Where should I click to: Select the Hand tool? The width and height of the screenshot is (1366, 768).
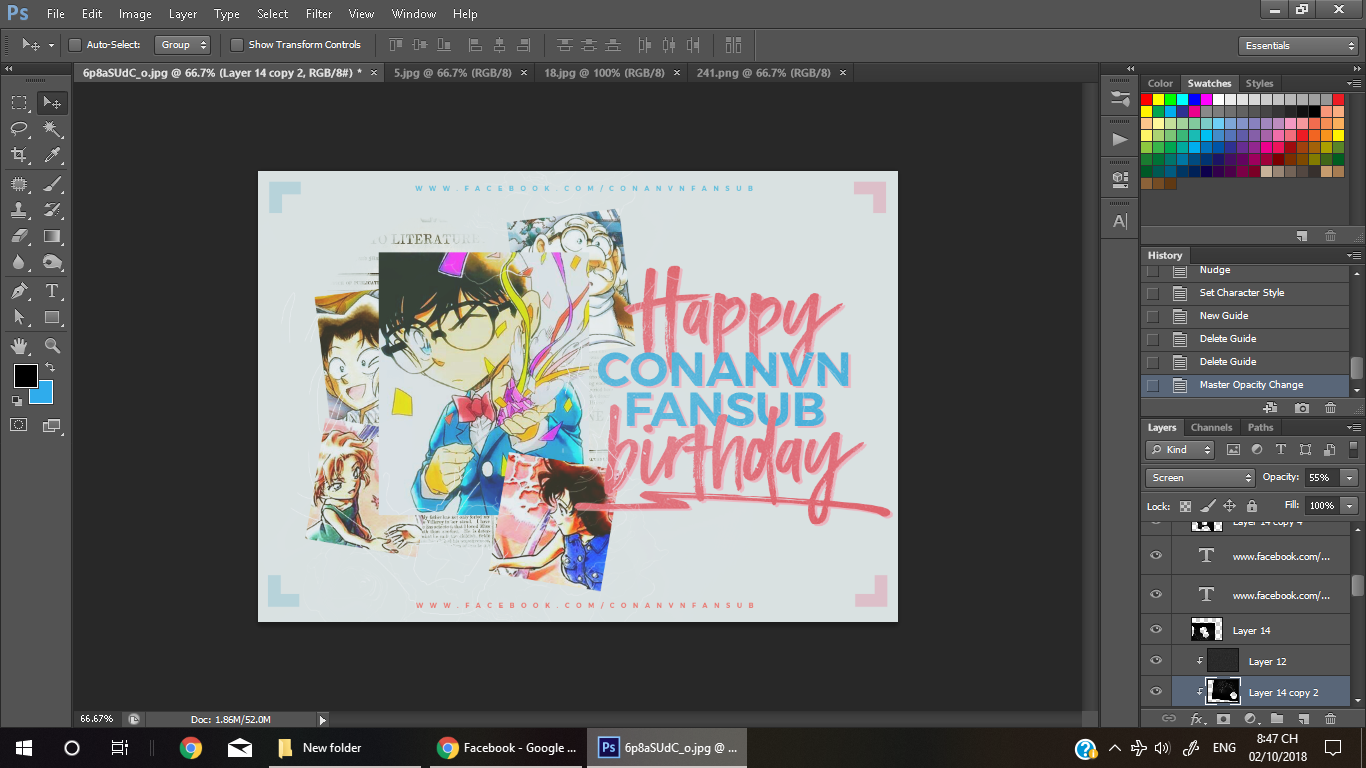[19, 346]
